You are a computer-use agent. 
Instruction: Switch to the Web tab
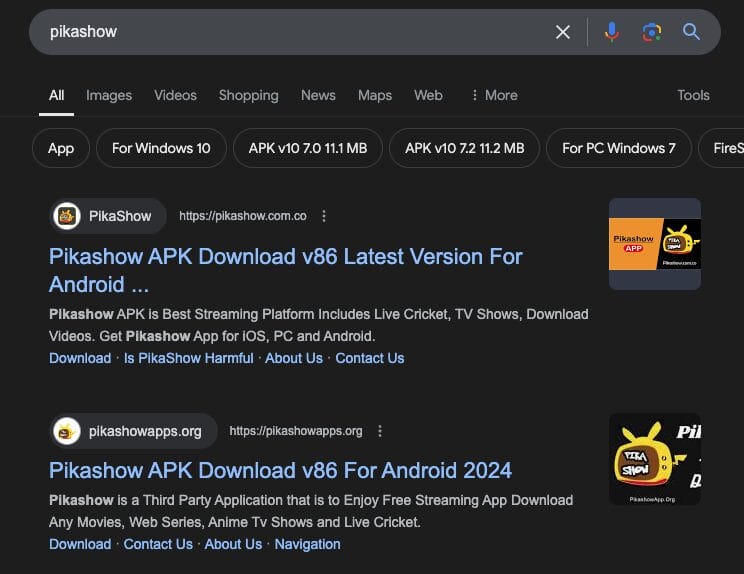428,95
